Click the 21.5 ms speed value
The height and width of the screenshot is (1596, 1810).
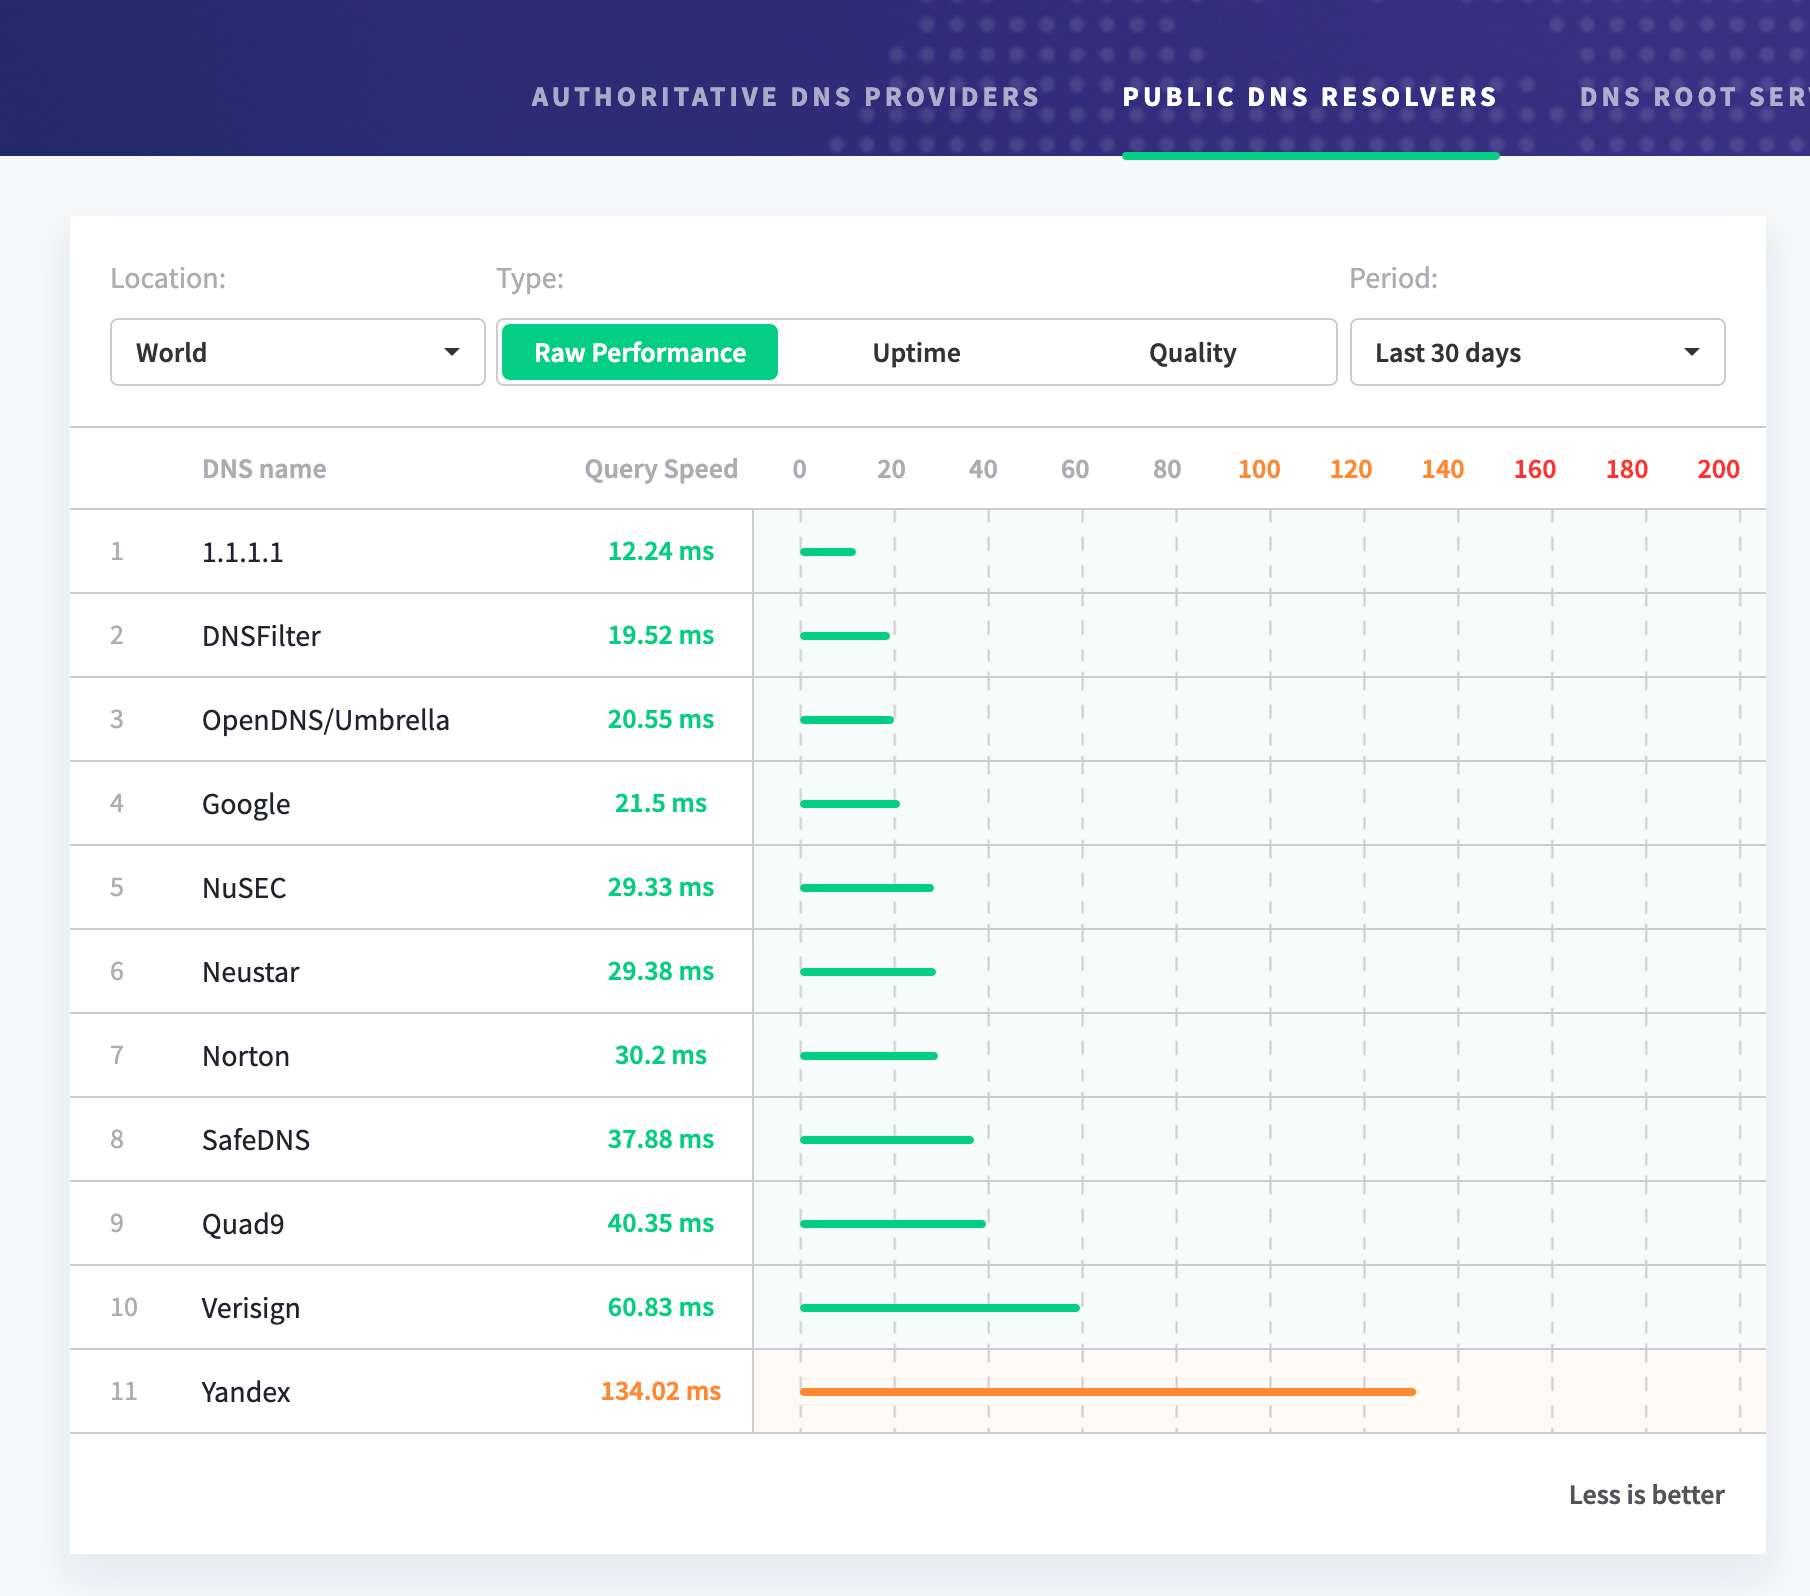[661, 803]
